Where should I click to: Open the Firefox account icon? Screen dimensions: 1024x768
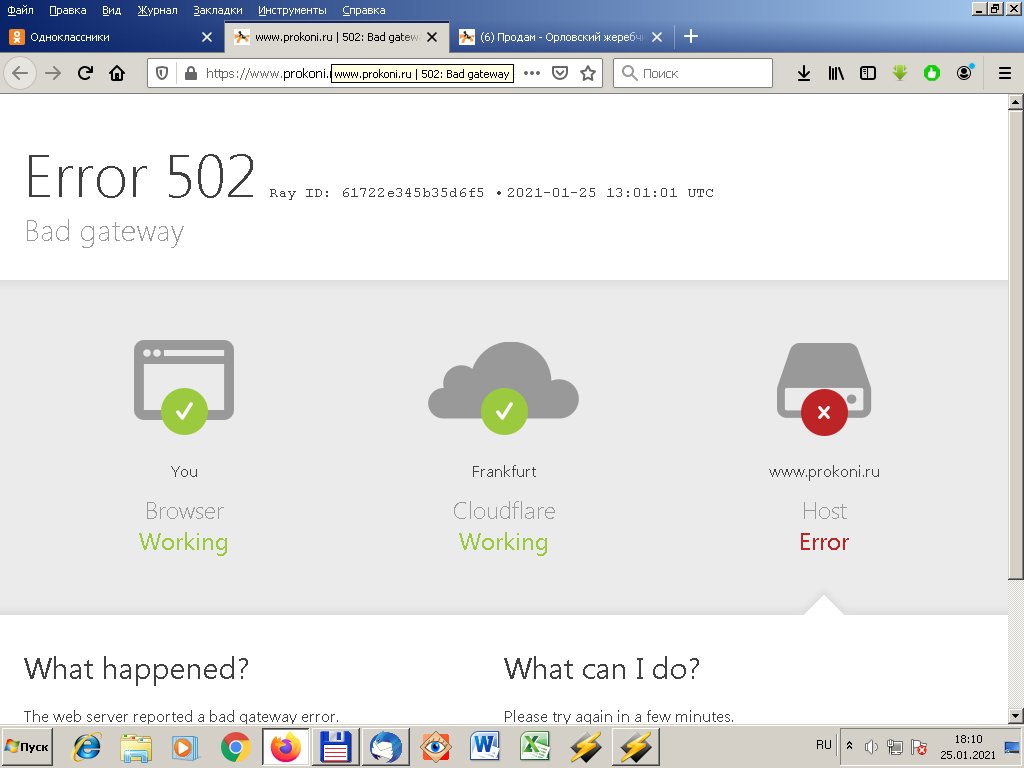pyautogui.click(x=964, y=73)
